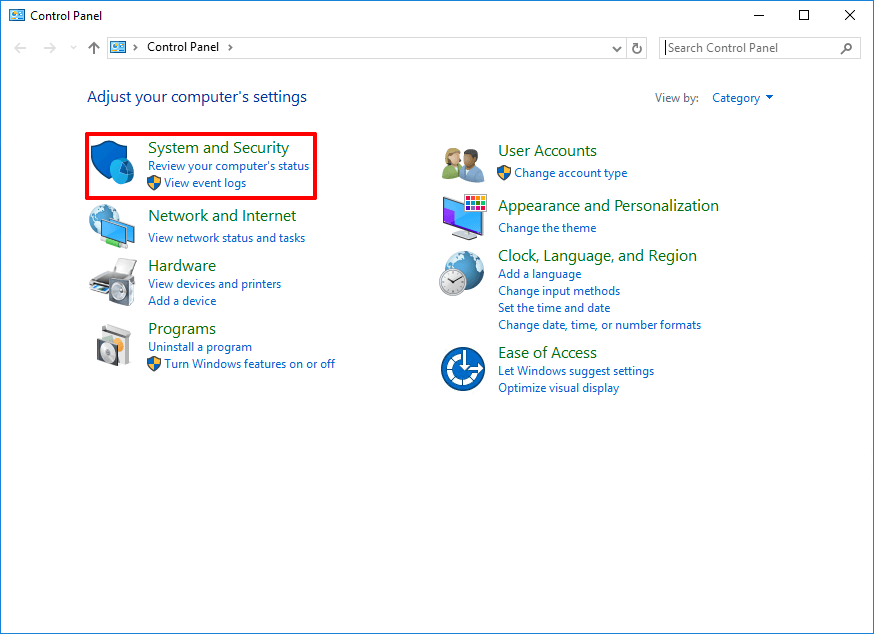Expand the View by Category dropdown
The height and width of the screenshot is (634, 874).
pos(742,98)
